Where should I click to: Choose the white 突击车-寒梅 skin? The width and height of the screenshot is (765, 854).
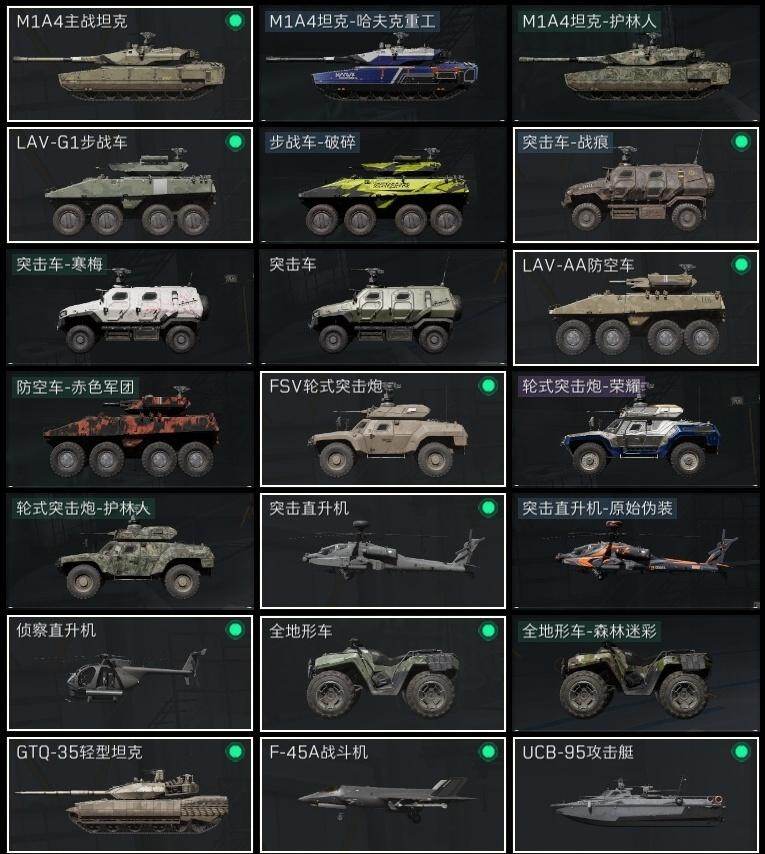130,308
